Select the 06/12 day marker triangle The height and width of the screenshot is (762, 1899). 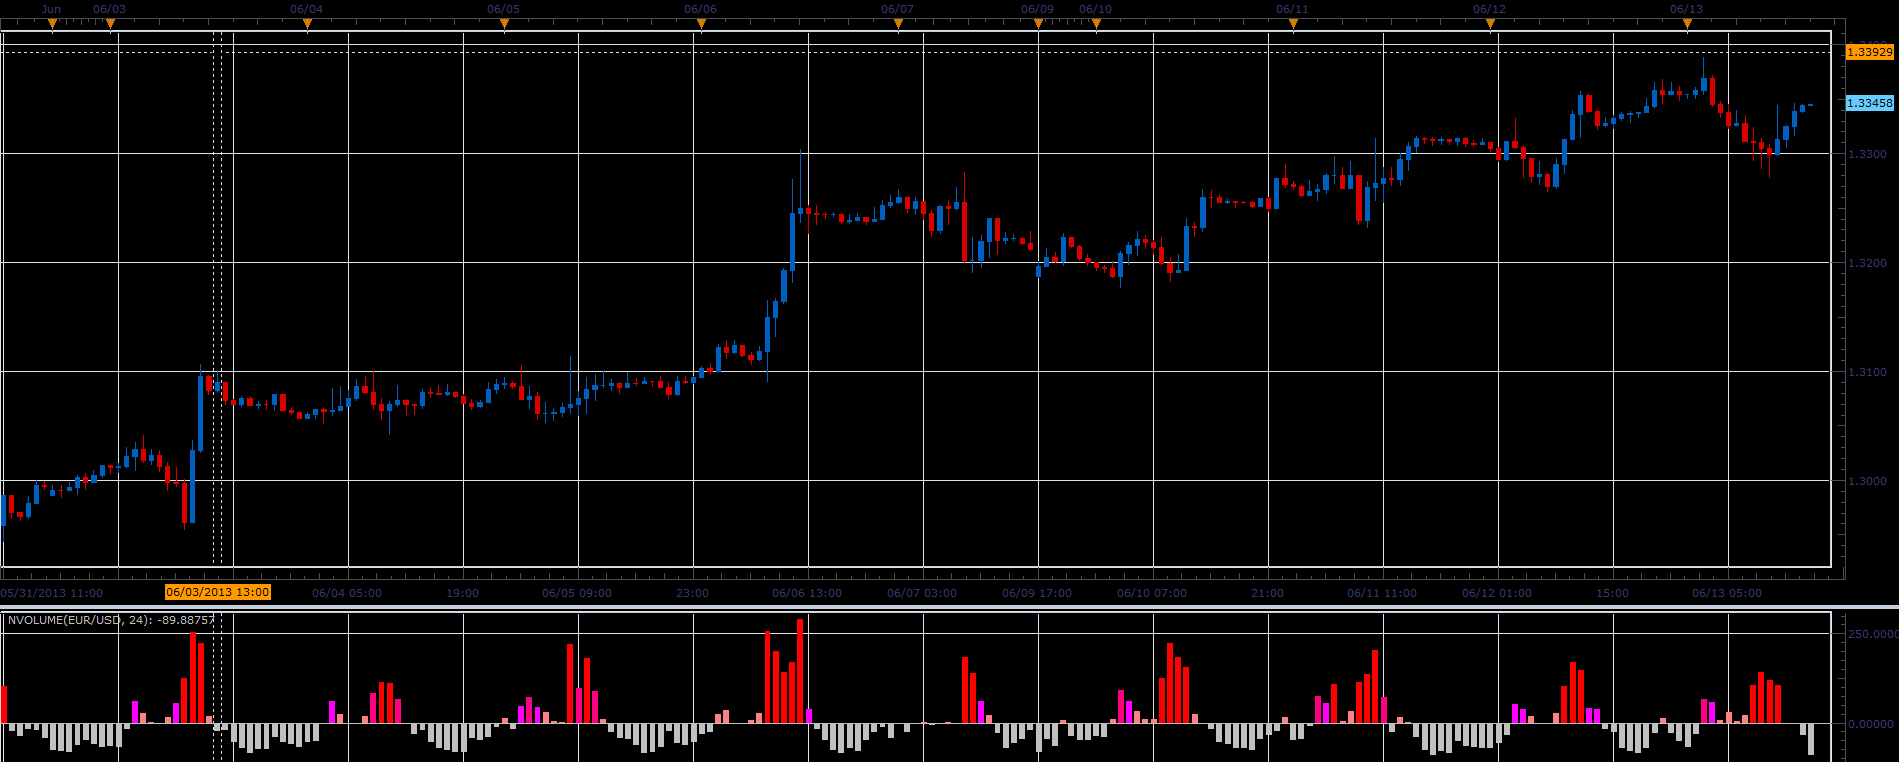[x=1490, y=24]
